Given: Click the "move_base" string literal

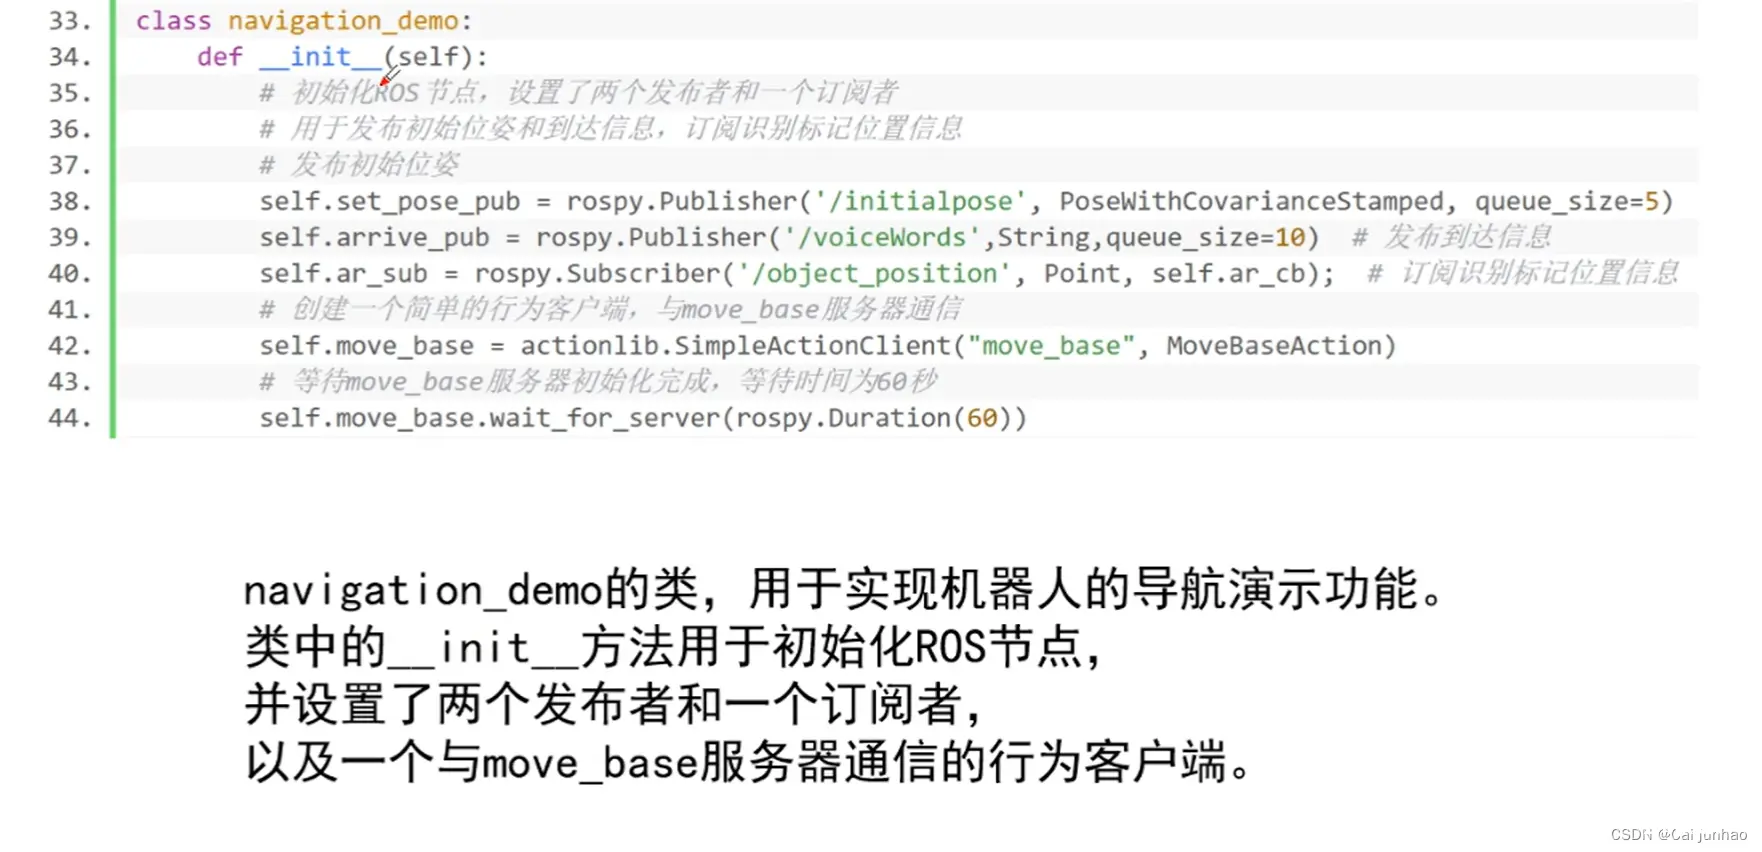Looking at the screenshot, I should pos(1051,345).
